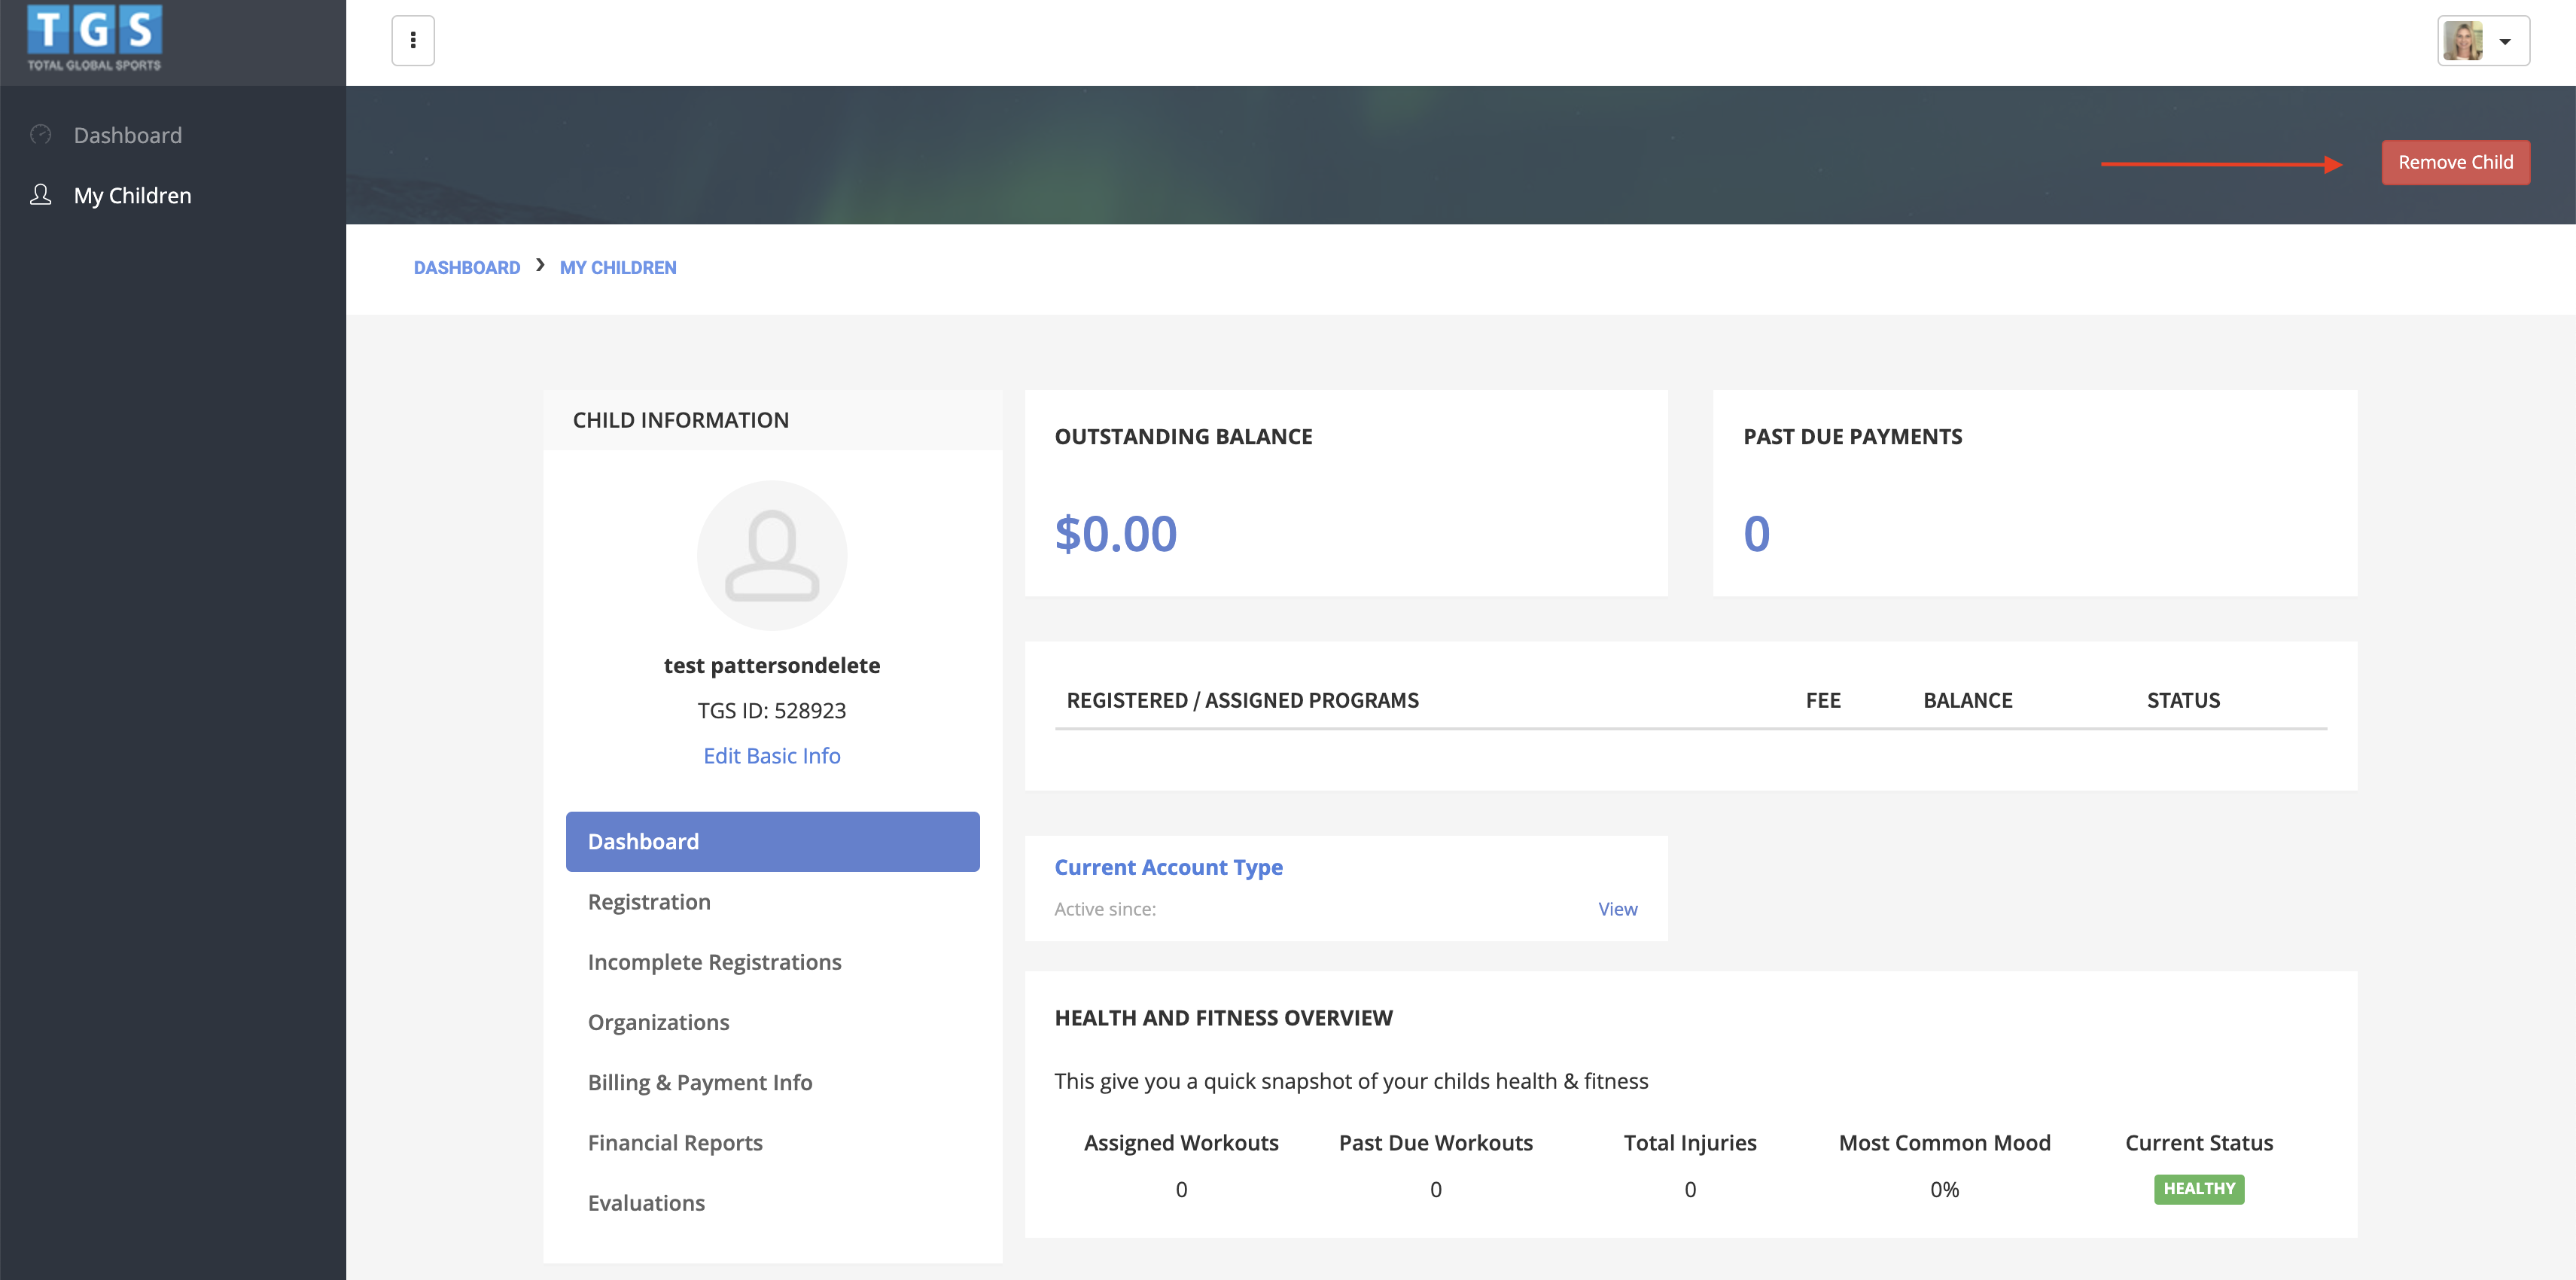
Task: Go to the MY CHILDREN breadcrumb
Action: 618,268
